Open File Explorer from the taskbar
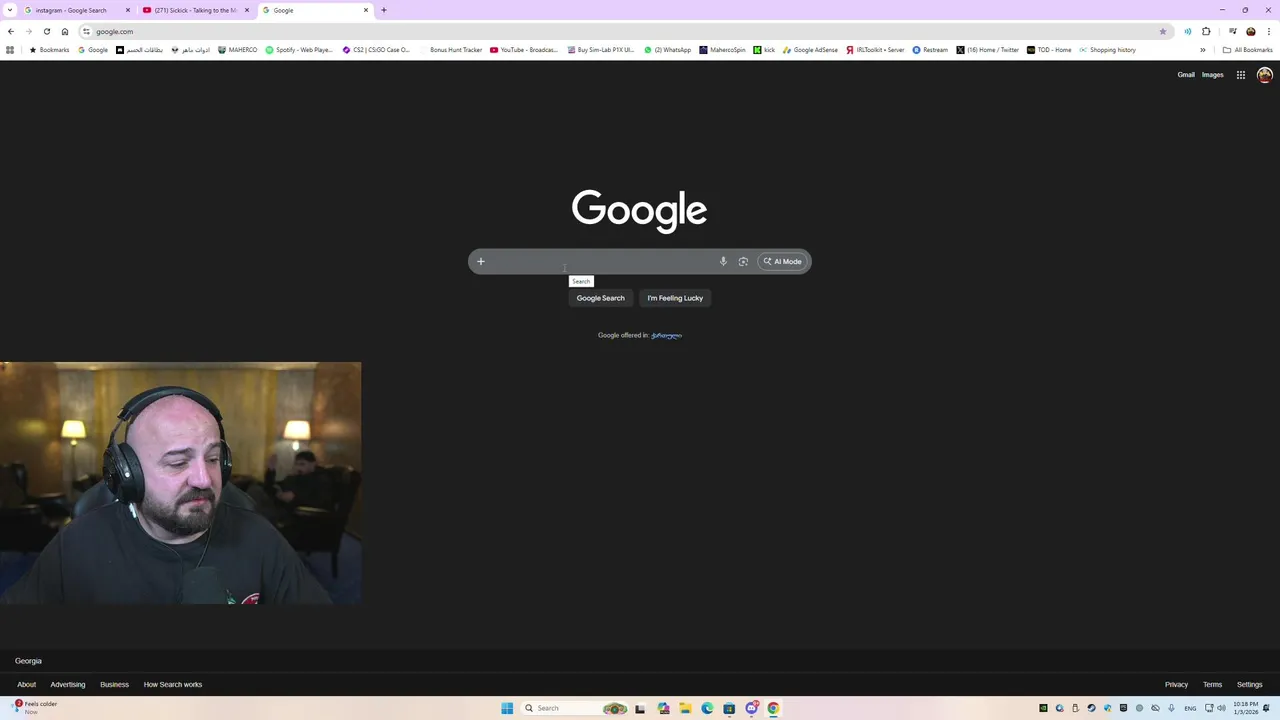The image size is (1280, 720). pos(685,709)
